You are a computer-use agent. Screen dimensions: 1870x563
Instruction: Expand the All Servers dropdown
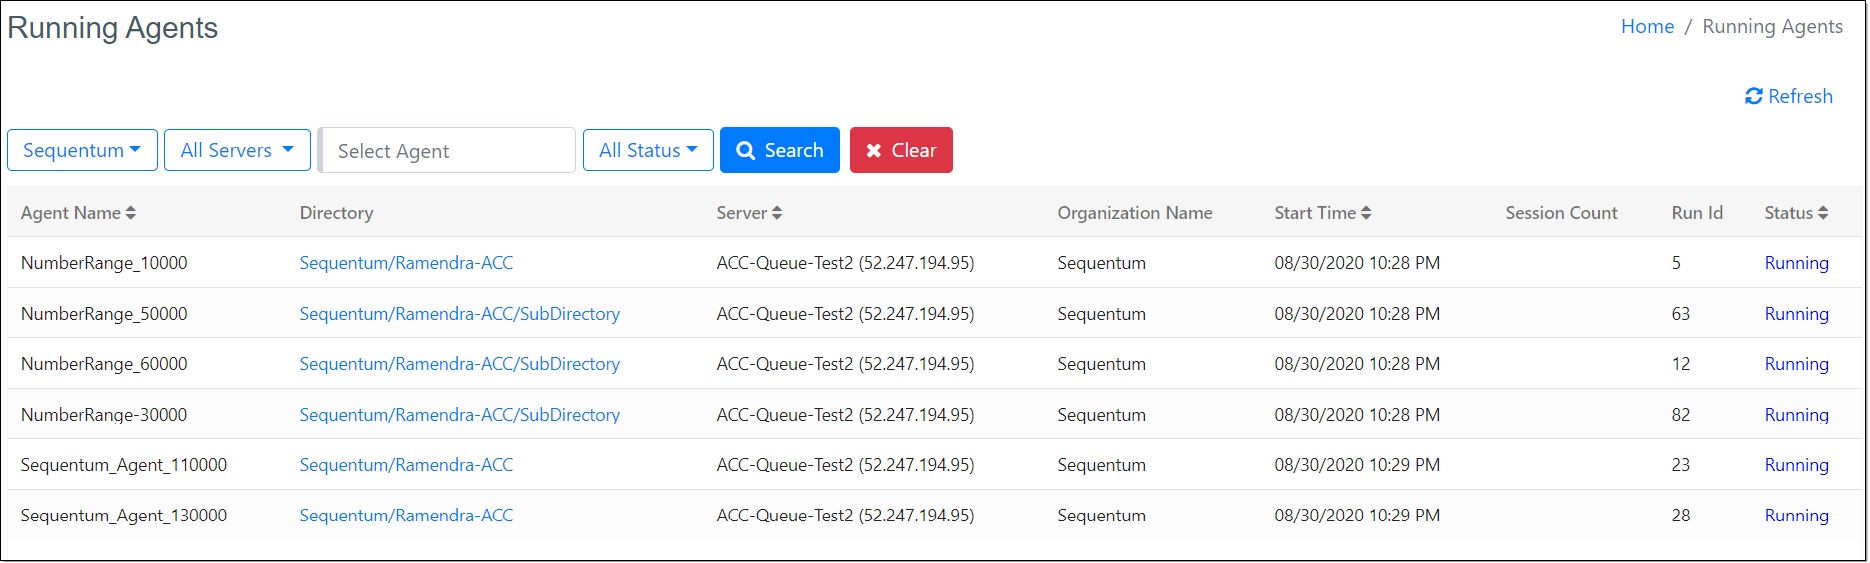[237, 150]
